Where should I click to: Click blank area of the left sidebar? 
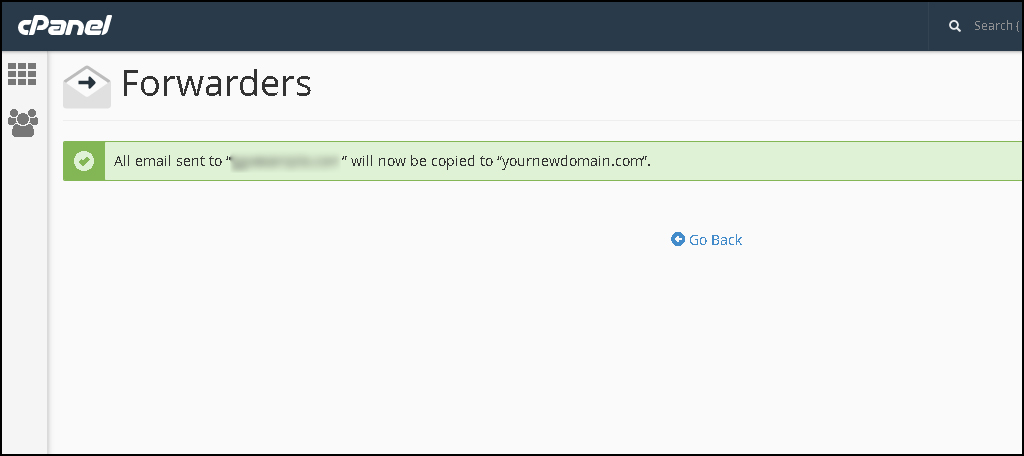pos(22,300)
